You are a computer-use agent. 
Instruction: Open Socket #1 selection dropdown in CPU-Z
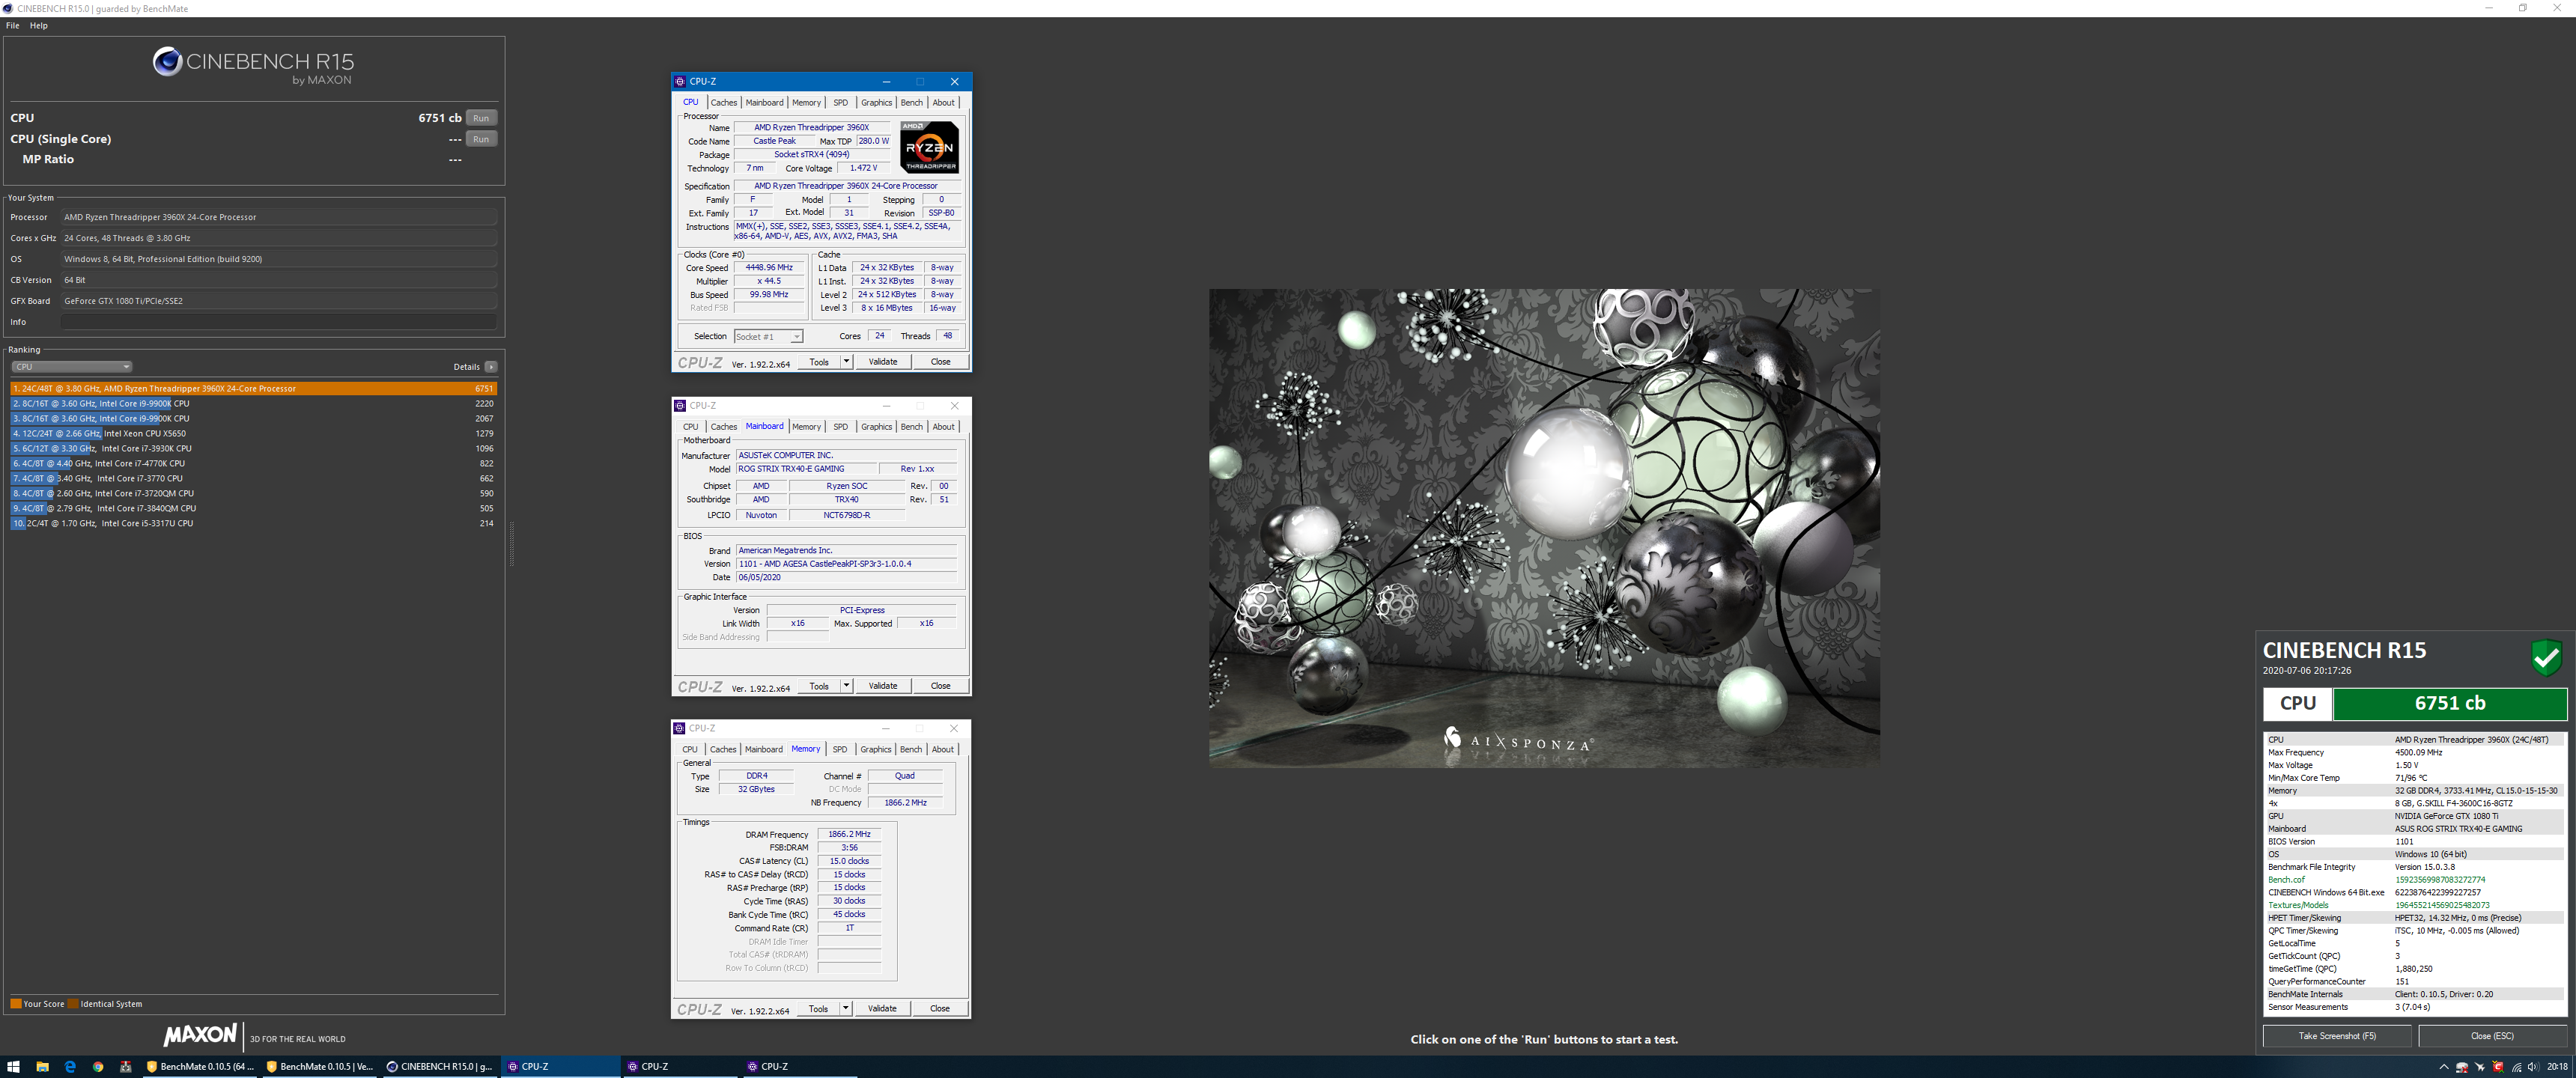[x=769, y=337]
